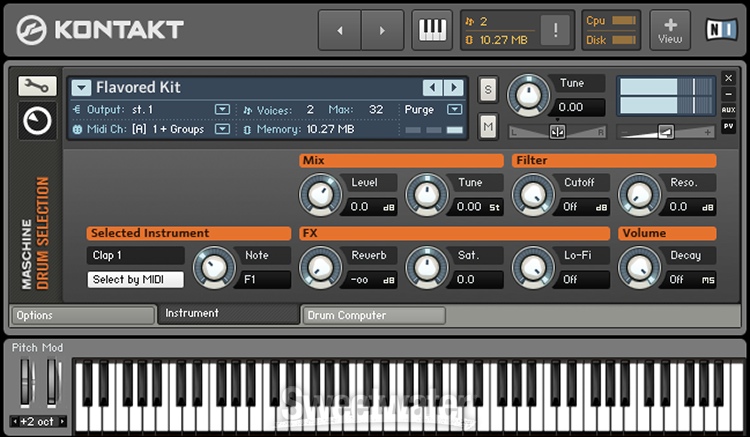Enable Select by MIDI
The width and height of the screenshot is (750, 437).
coord(135,280)
